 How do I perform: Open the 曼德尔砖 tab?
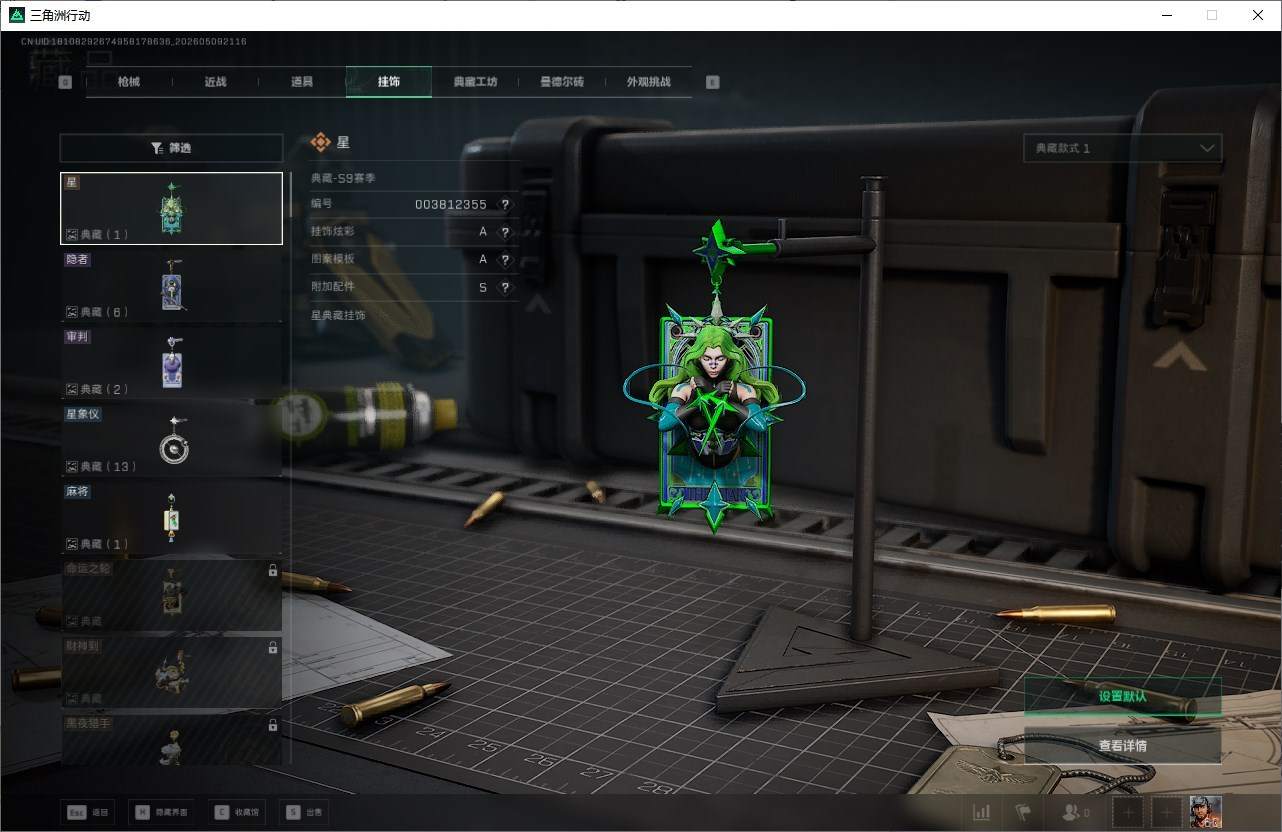(x=562, y=82)
